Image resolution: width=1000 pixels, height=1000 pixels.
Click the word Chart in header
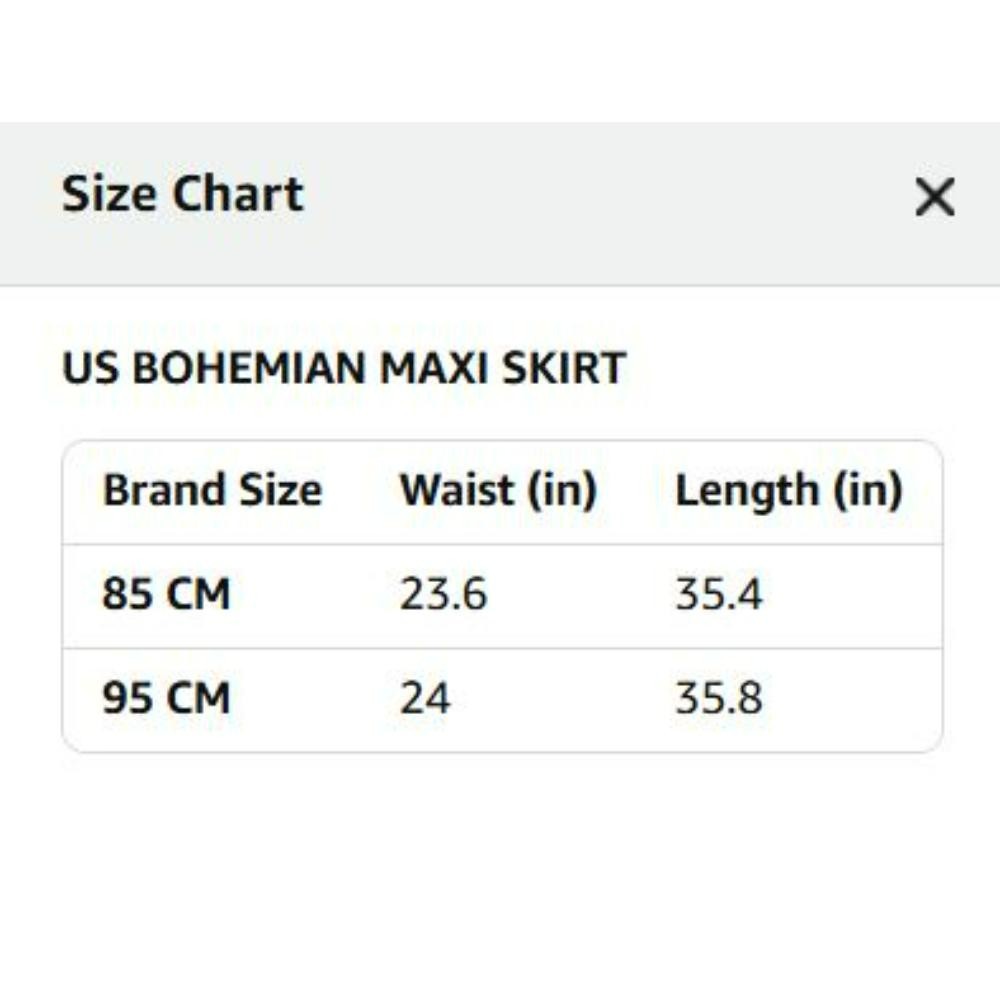[238, 194]
